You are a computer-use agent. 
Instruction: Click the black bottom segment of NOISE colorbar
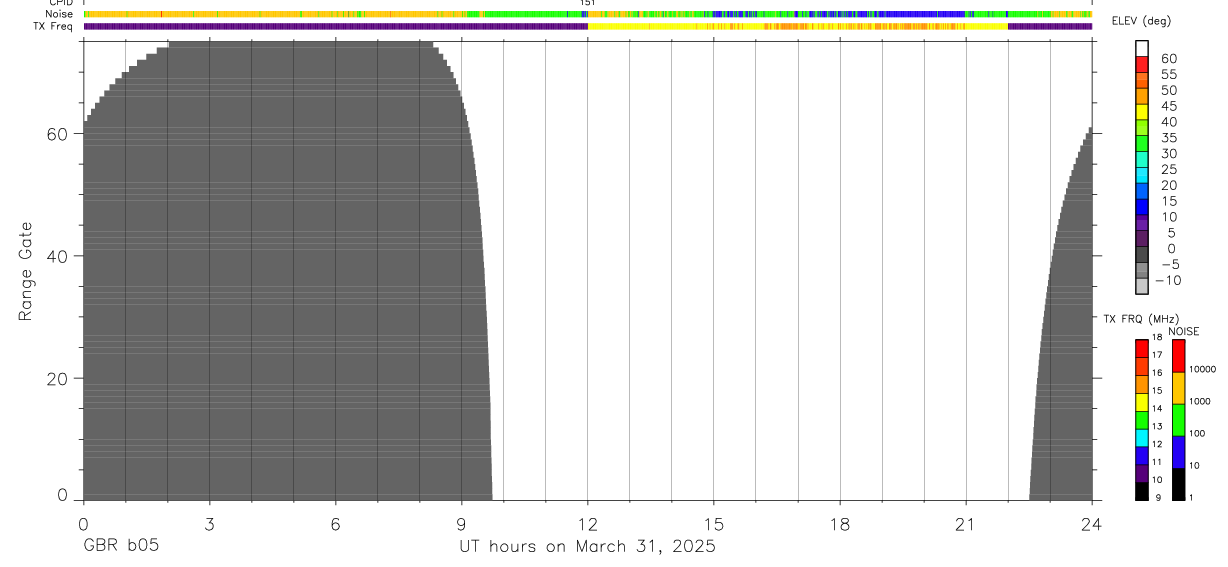pos(1178,484)
